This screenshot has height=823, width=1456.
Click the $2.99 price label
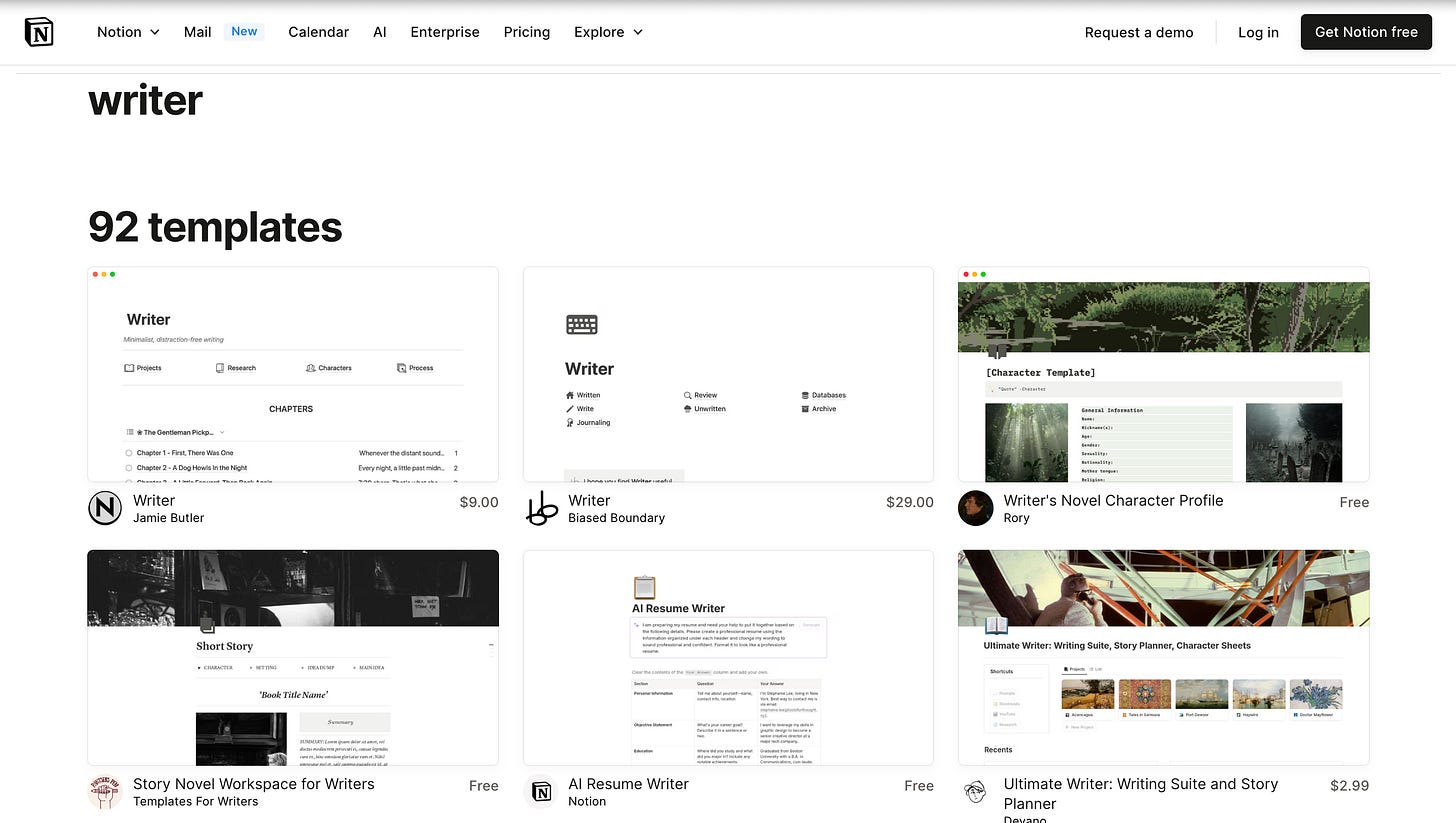(x=1350, y=785)
